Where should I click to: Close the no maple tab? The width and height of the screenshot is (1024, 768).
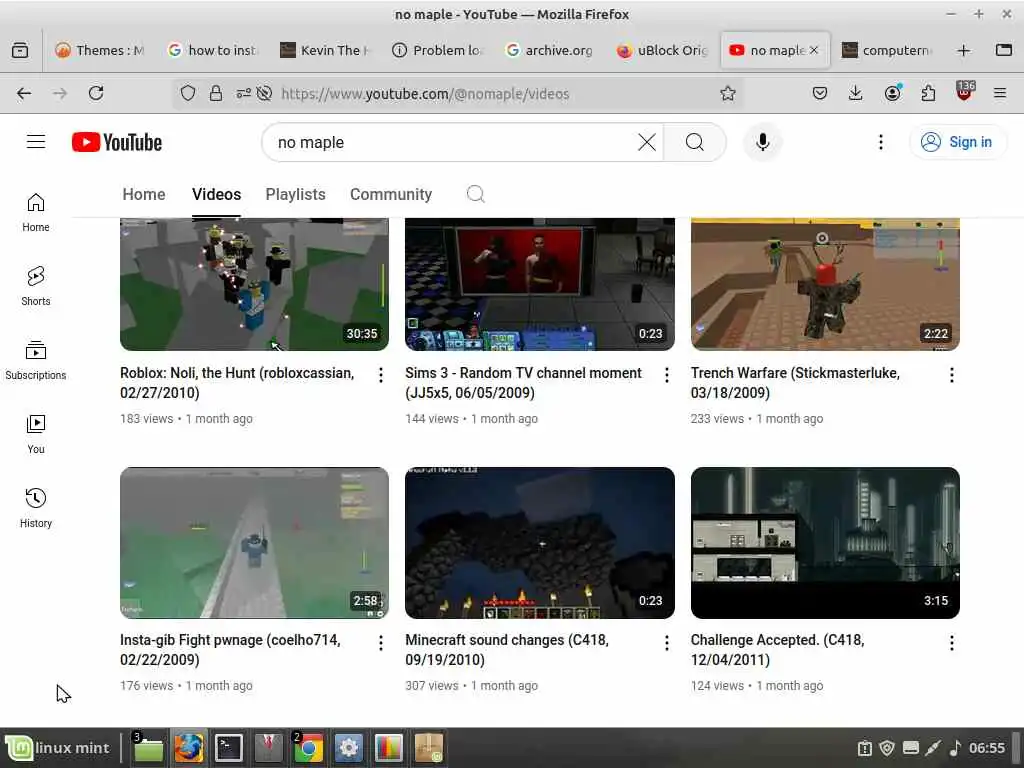pos(814,50)
